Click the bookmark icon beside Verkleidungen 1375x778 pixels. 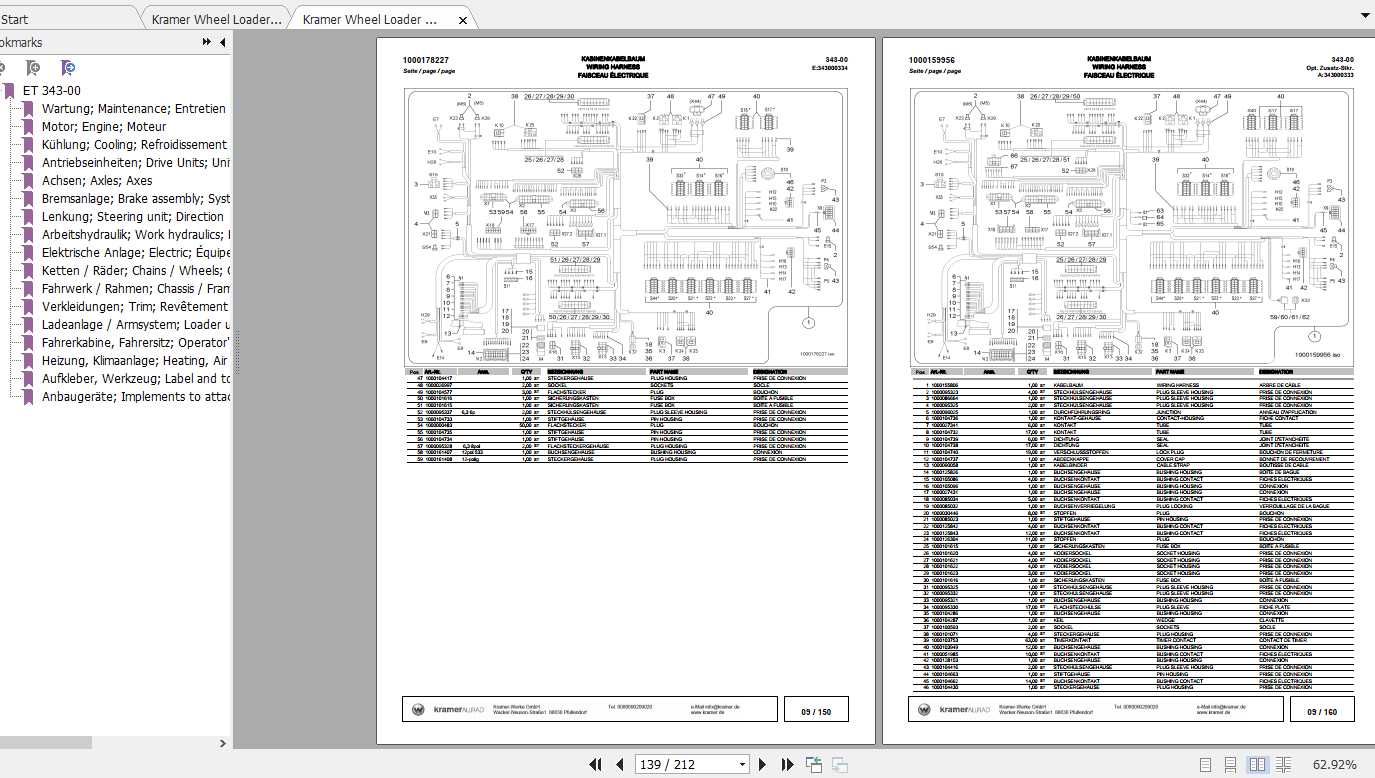click(29, 307)
